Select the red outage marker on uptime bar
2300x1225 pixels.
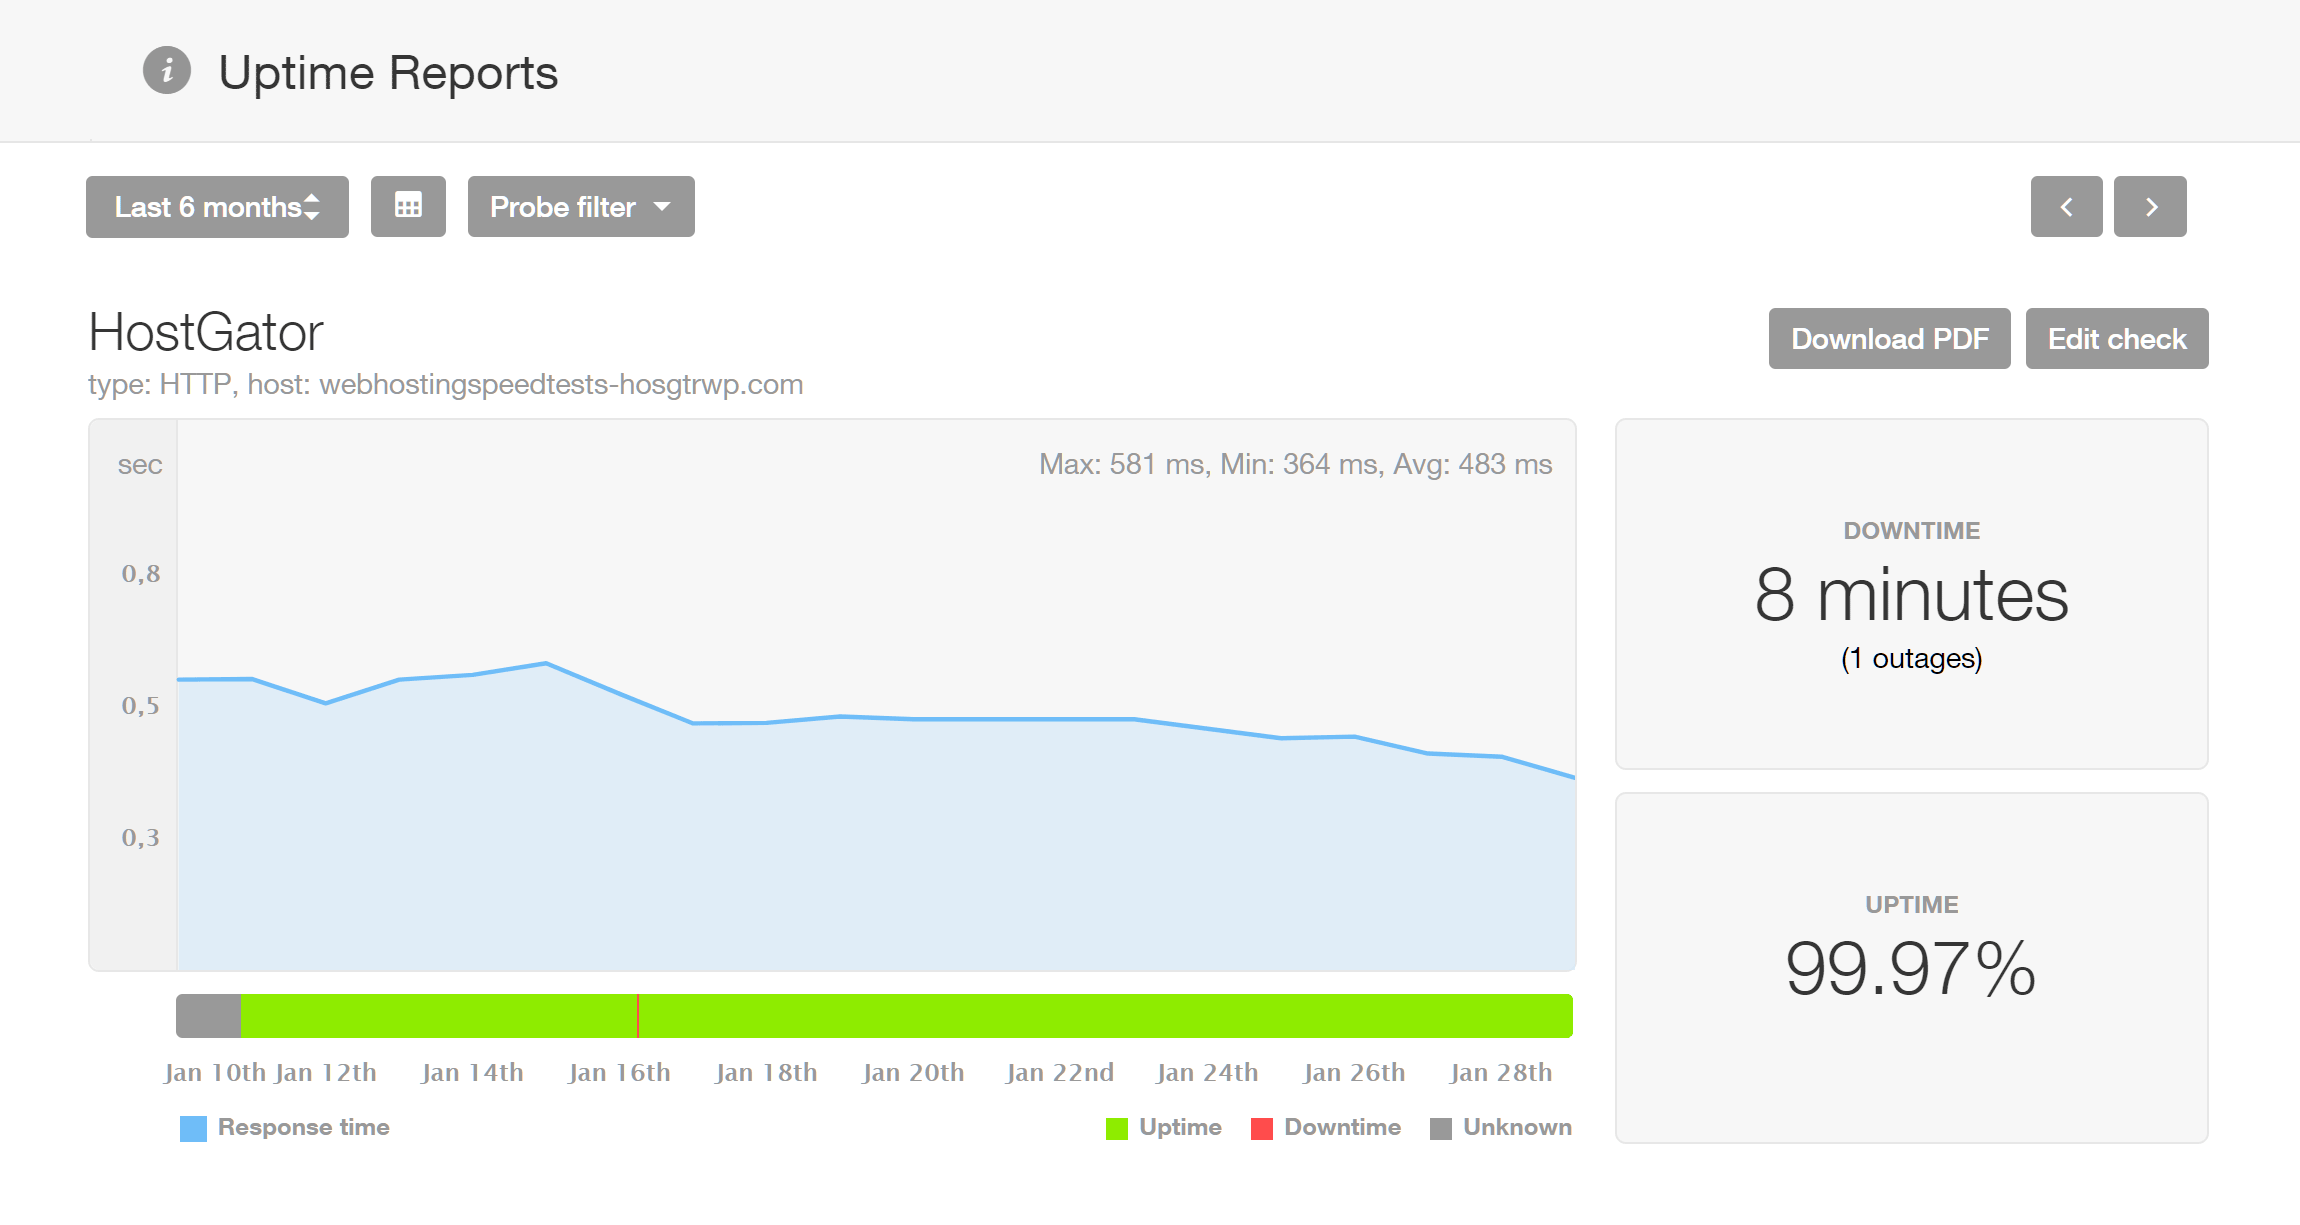pos(638,1016)
